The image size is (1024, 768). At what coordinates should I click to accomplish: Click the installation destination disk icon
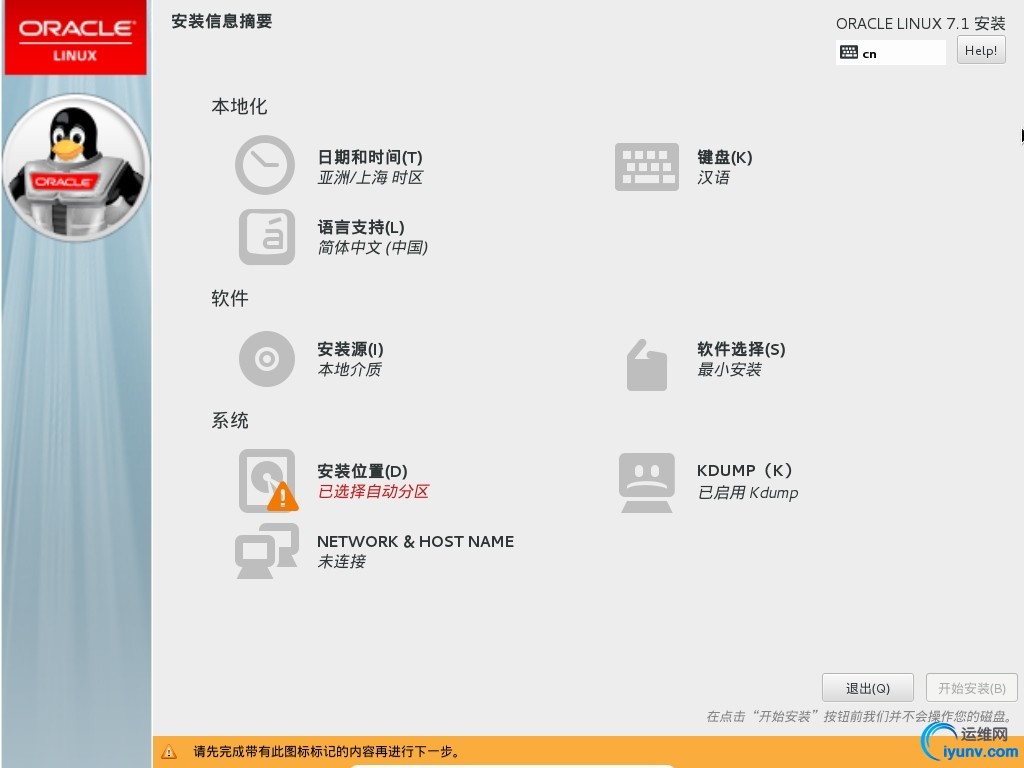click(x=268, y=481)
